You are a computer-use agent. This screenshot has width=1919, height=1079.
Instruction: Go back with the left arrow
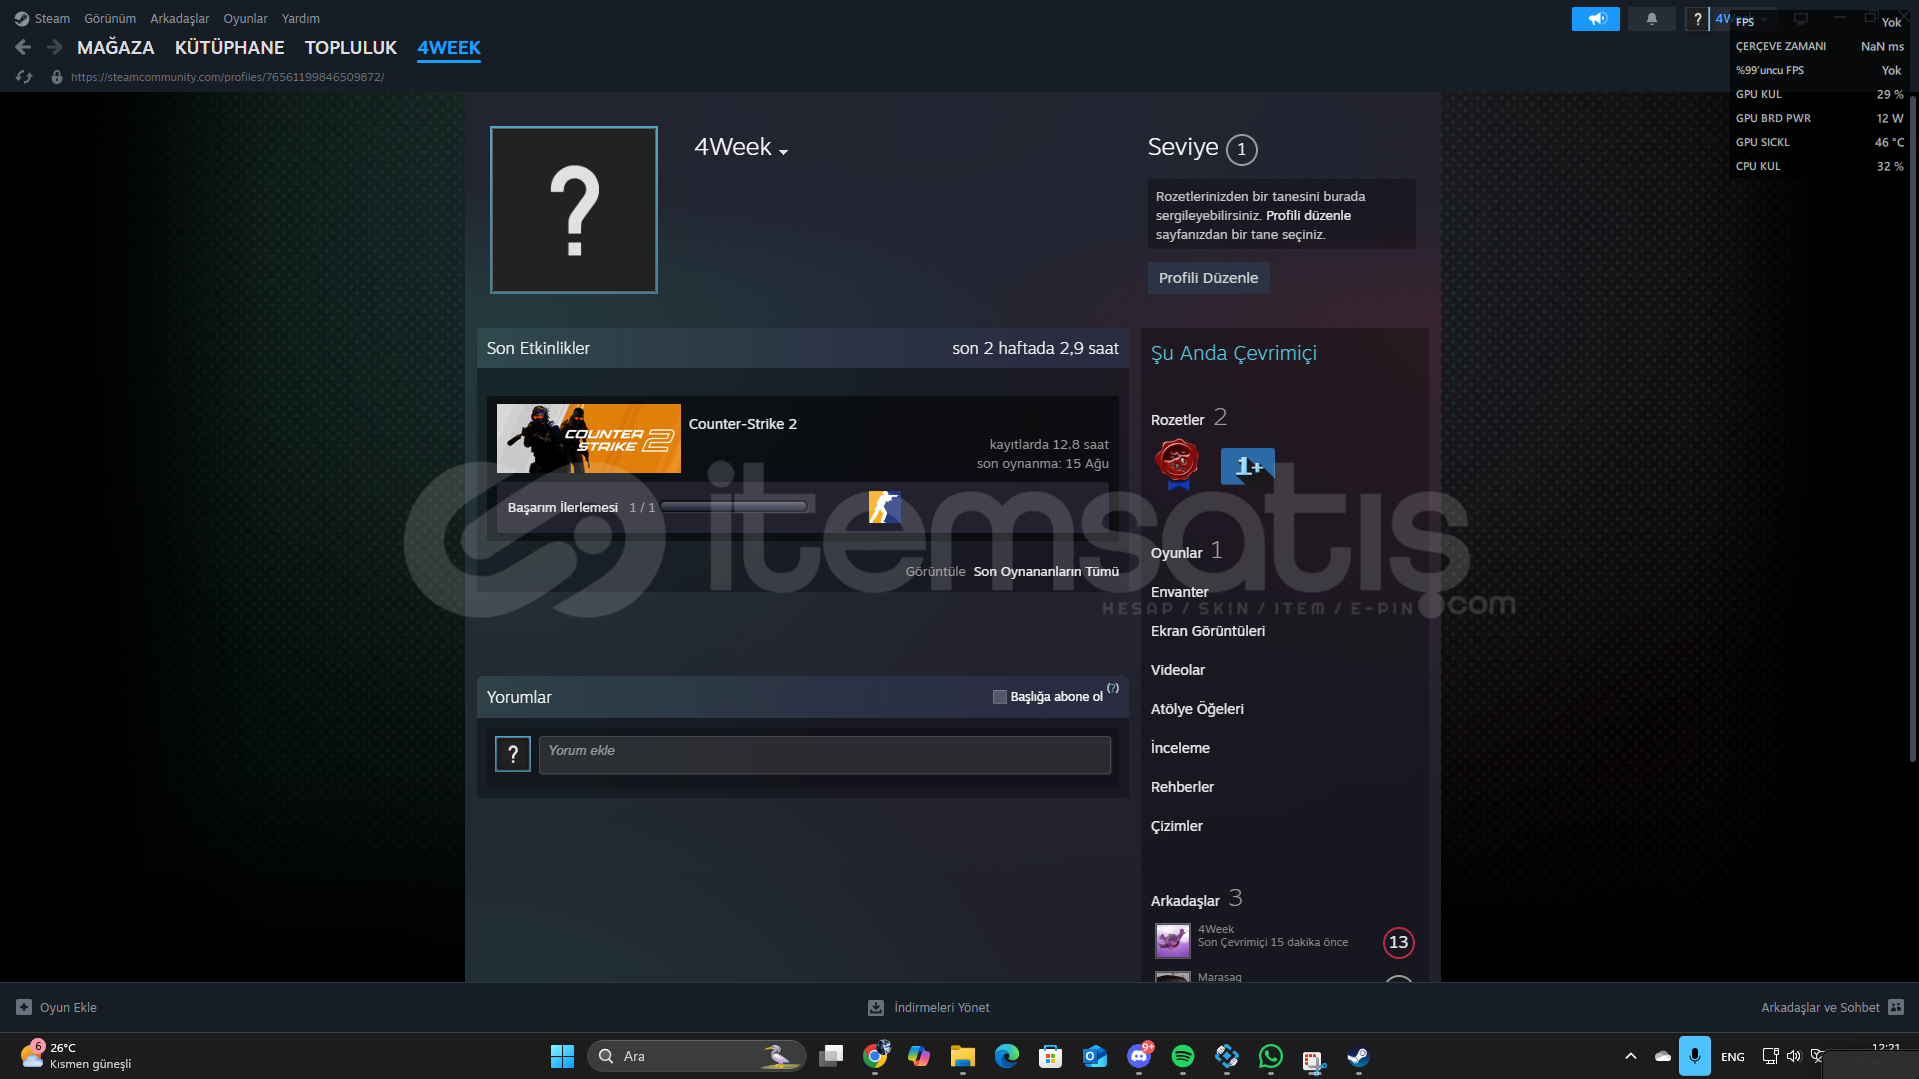point(23,47)
